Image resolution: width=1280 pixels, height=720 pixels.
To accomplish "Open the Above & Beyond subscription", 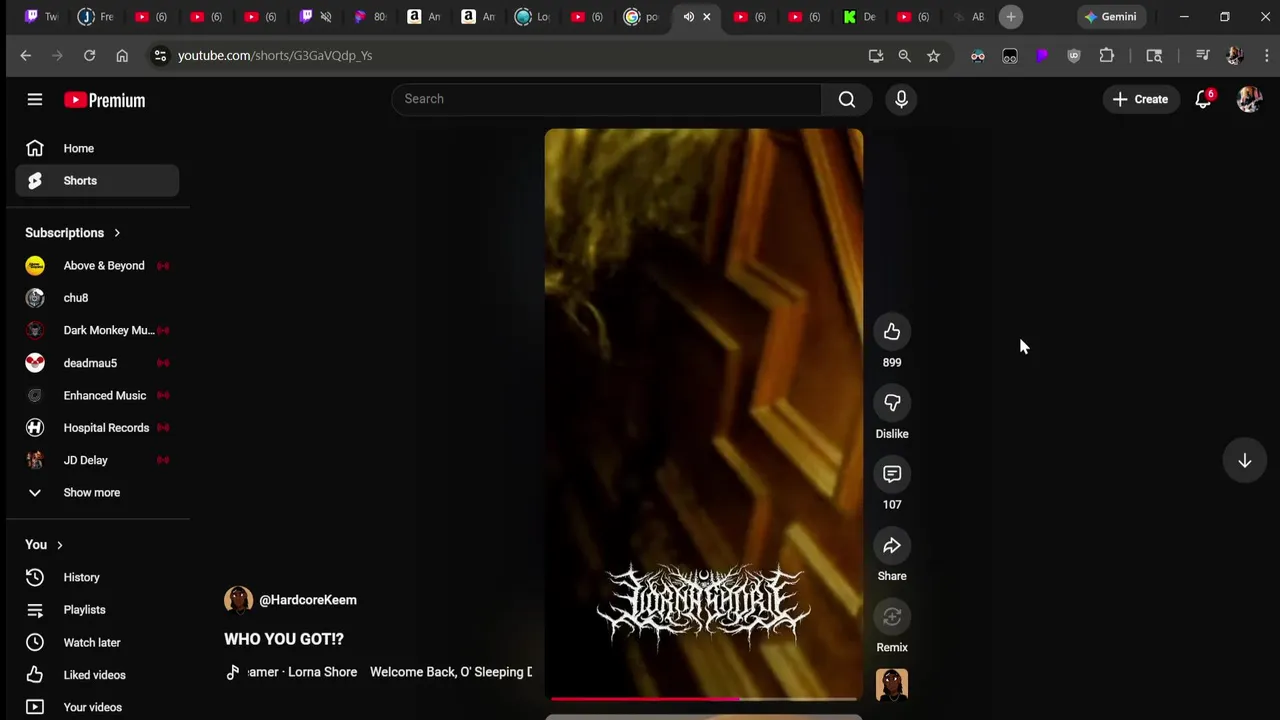I will (98, 266).
